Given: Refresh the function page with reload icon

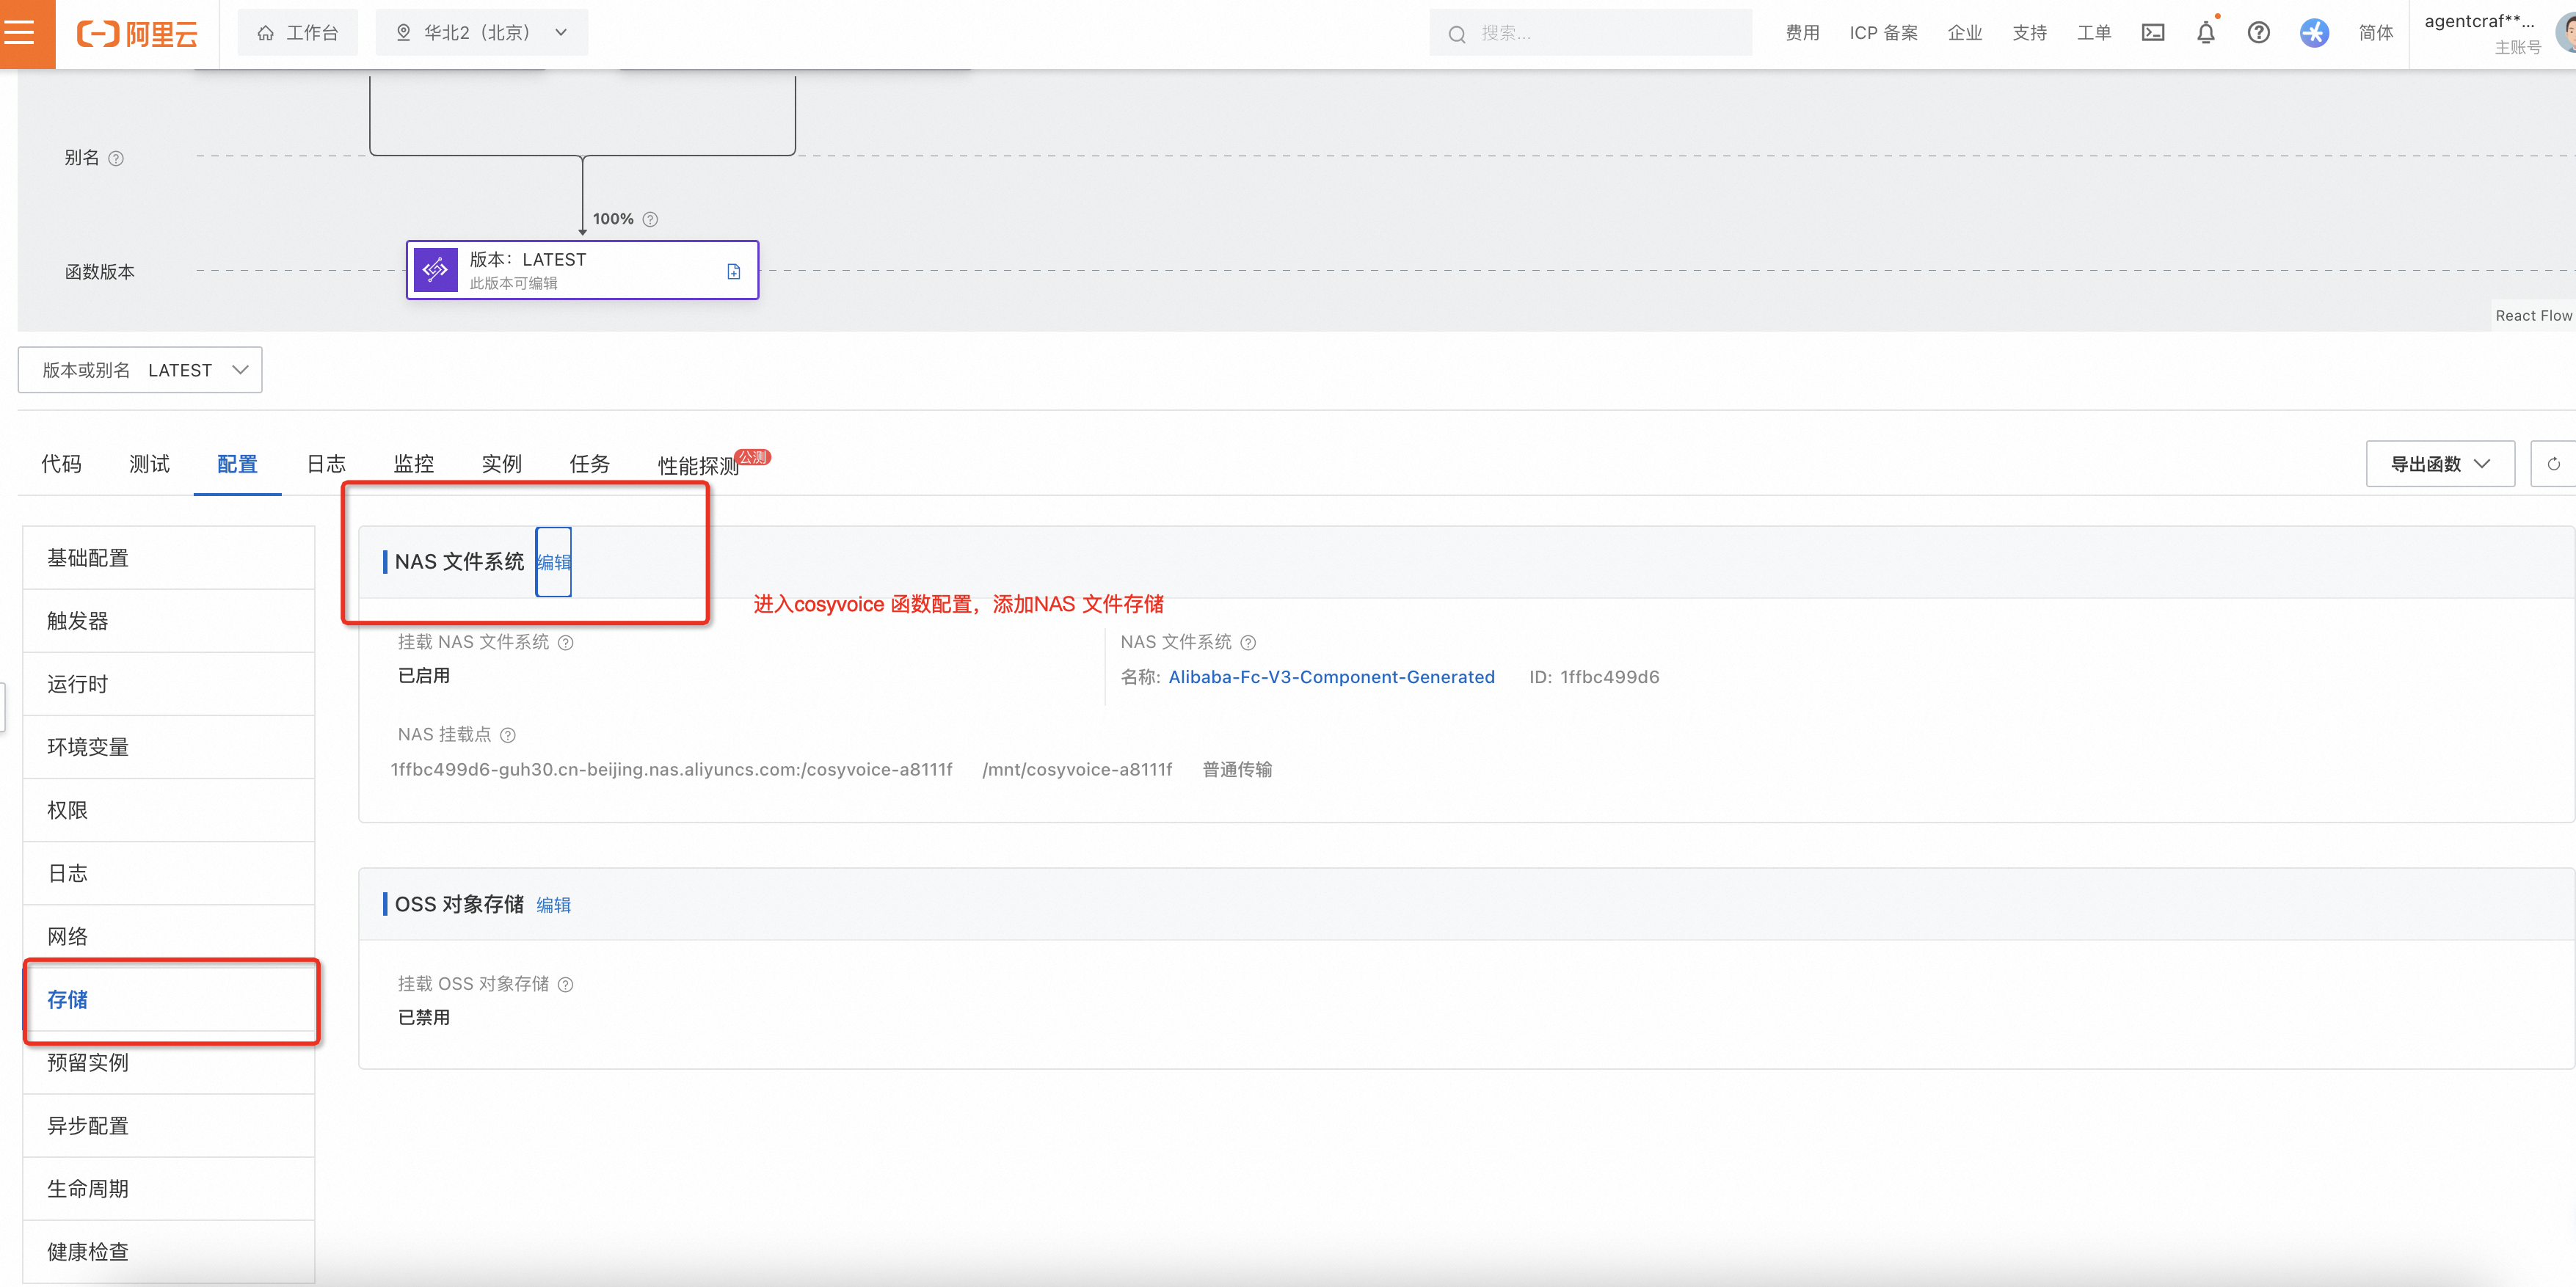Looking at the screenshot, I should (x=2556, y=463).
